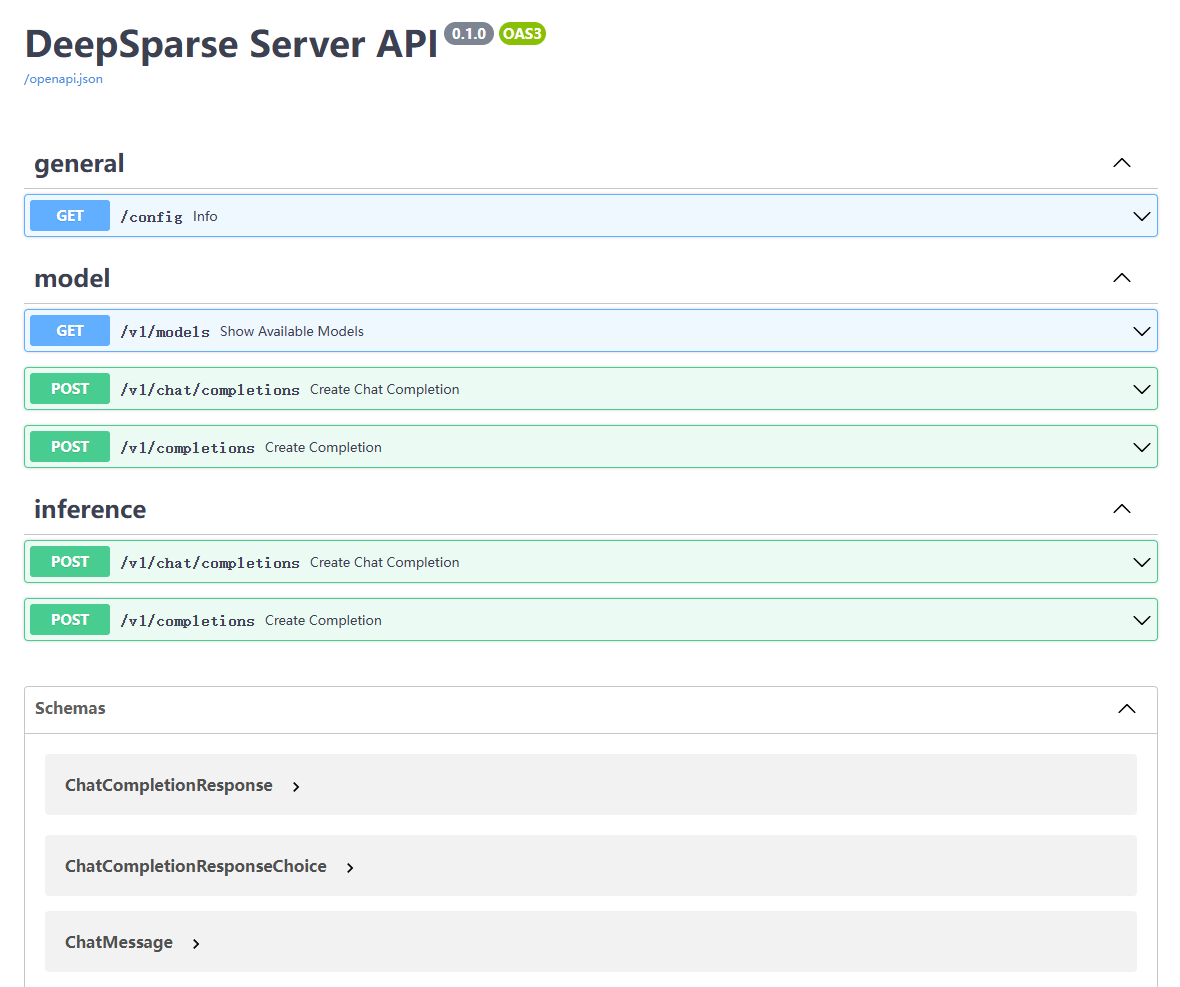This screenshot has width=1180, height=987.
Task: Click POST badge of model chat completions
Action: (x=70, y=389)
